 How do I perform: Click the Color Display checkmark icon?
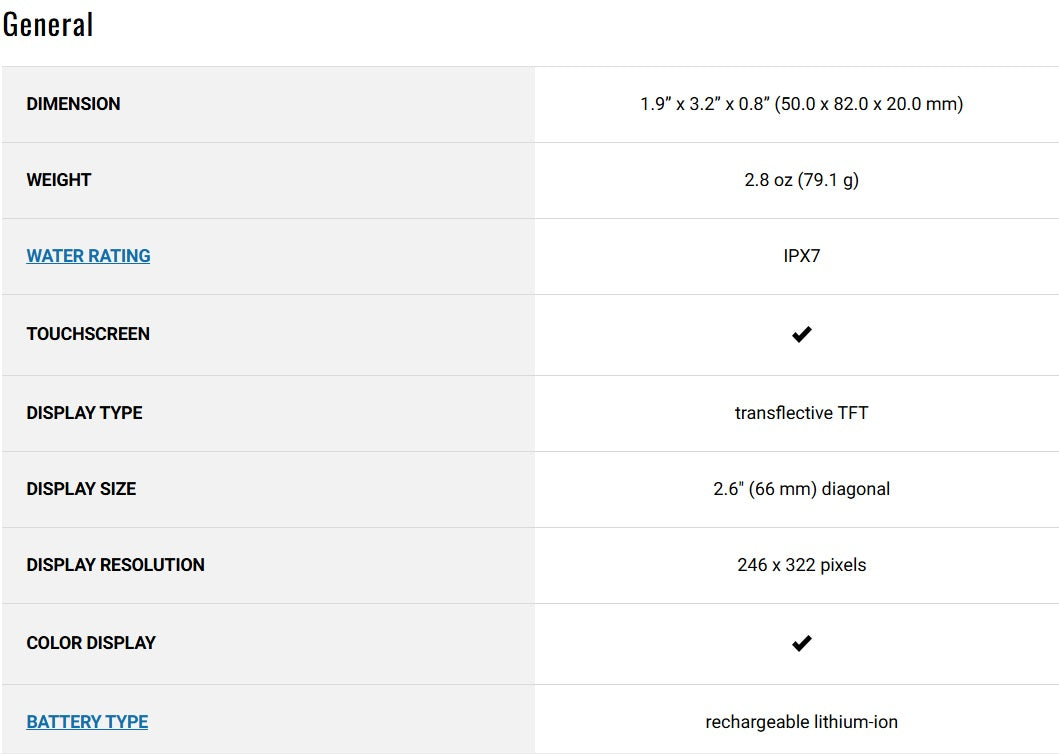[801, 643]
